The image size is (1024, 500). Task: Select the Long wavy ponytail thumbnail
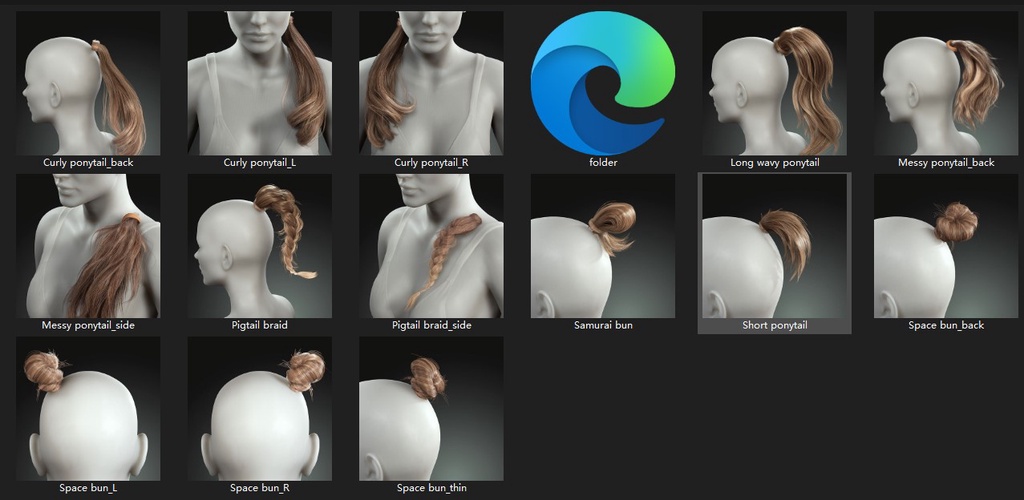tap(775, 83)
